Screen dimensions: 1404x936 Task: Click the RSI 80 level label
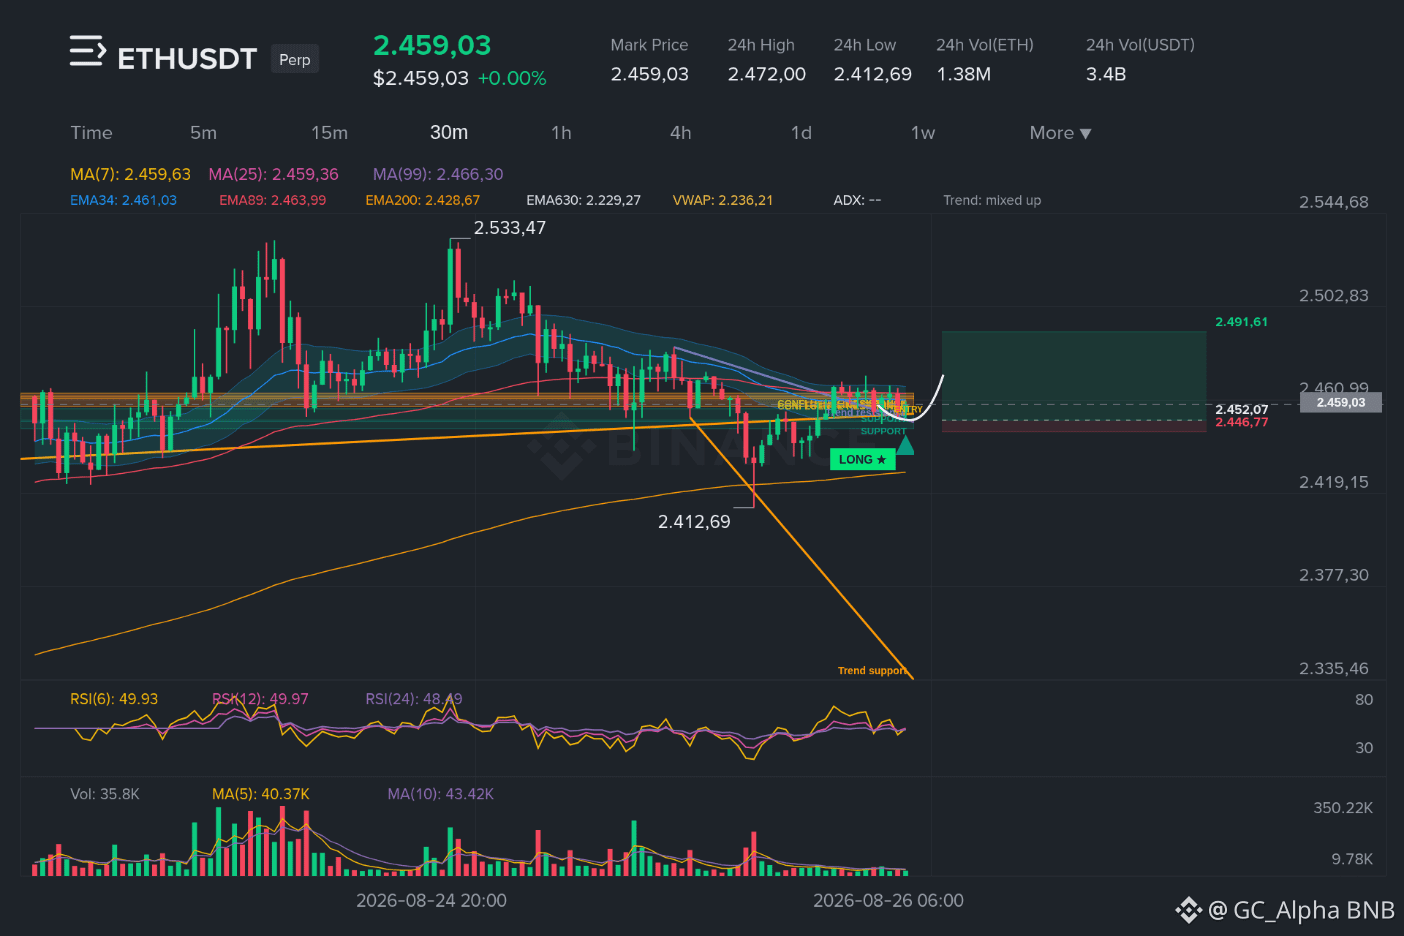click(1364, 700)
